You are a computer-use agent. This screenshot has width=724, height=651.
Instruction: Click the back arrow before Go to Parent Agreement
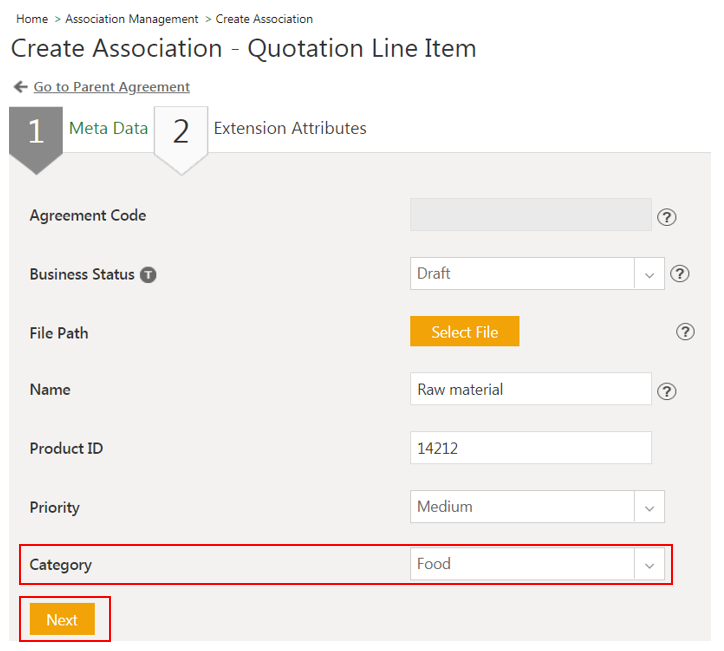pyautogui.click(x=20, y=87)
